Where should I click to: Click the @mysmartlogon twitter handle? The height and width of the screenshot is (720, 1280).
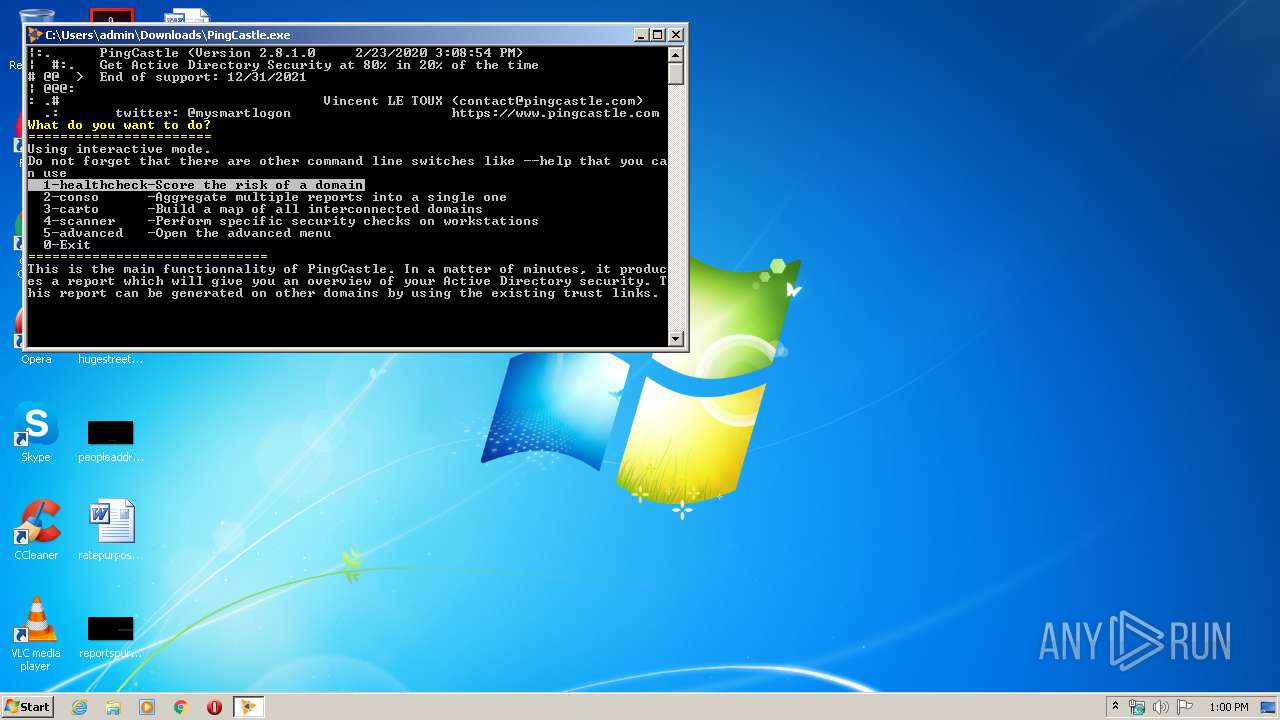tap(239, 113)
